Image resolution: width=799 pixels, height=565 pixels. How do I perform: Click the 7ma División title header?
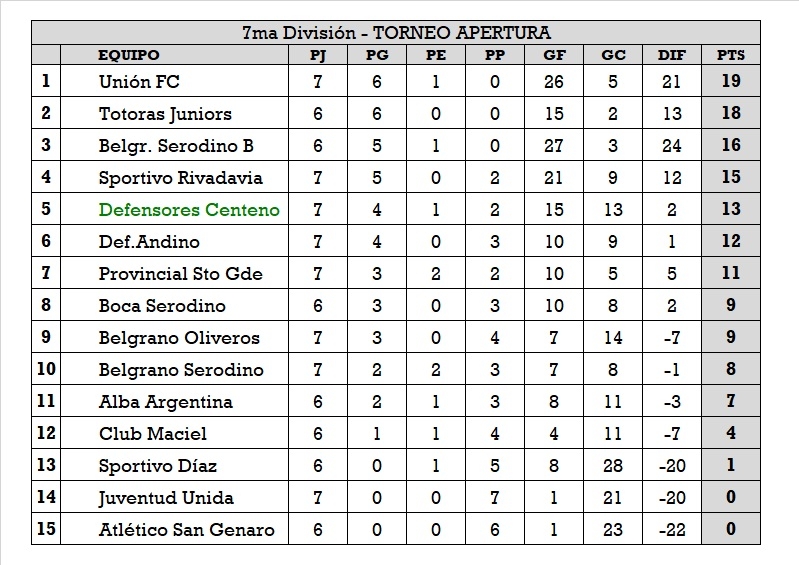(x=396, y=34)
